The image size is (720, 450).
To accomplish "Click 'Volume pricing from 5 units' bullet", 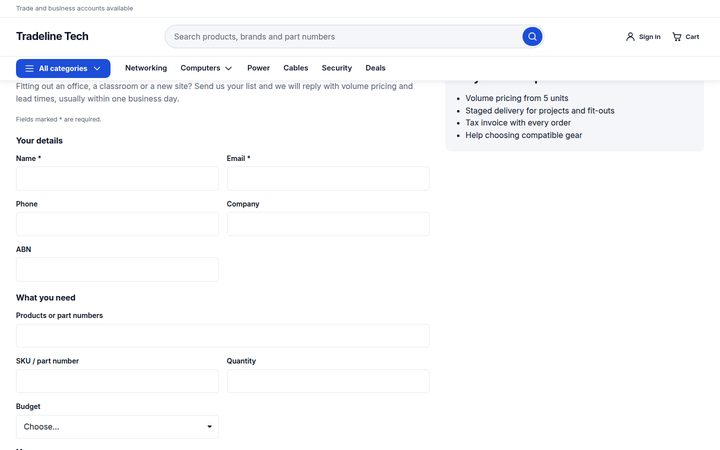I will tap(517, 98).
